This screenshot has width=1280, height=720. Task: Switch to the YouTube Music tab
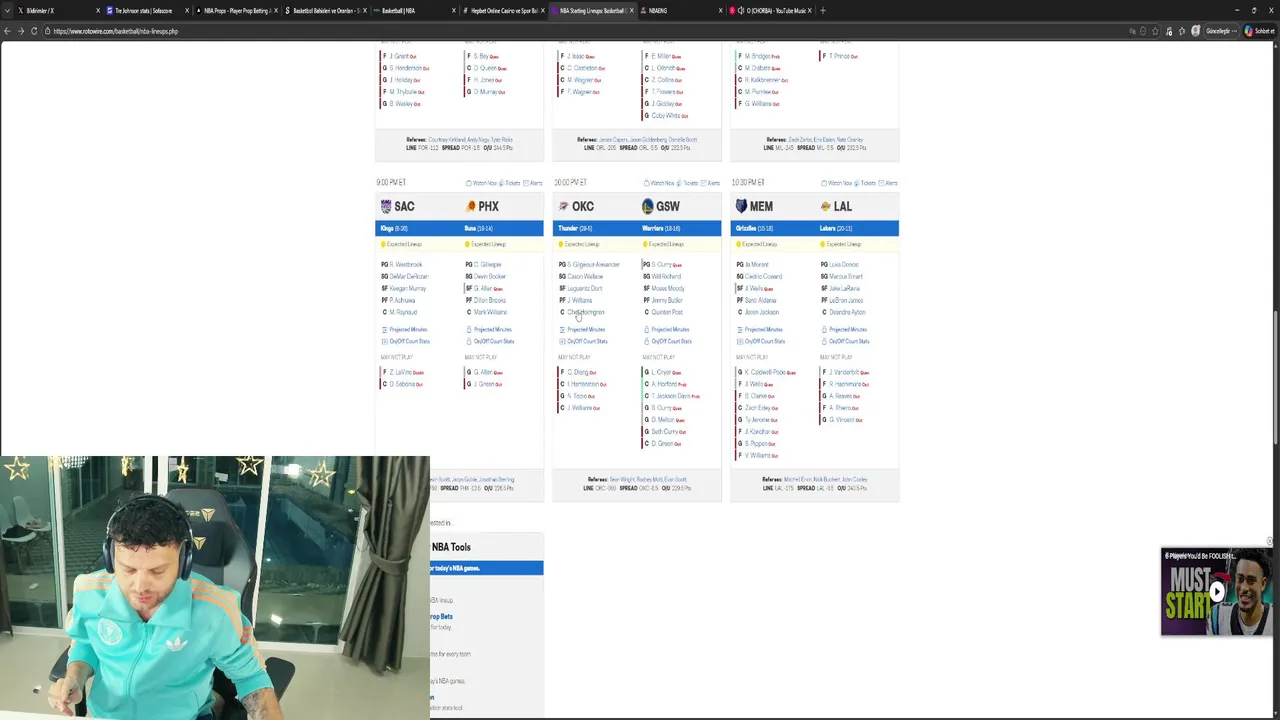coord(768,10)
